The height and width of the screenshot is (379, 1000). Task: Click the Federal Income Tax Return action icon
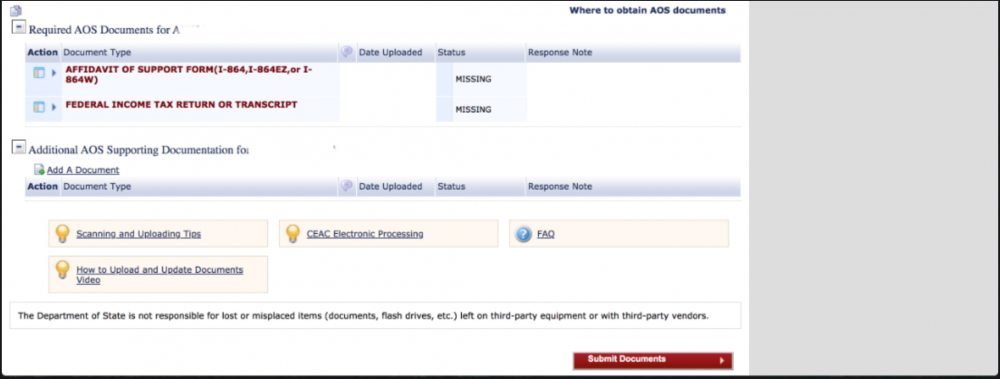pyautogui.click(x=39, y=107)
